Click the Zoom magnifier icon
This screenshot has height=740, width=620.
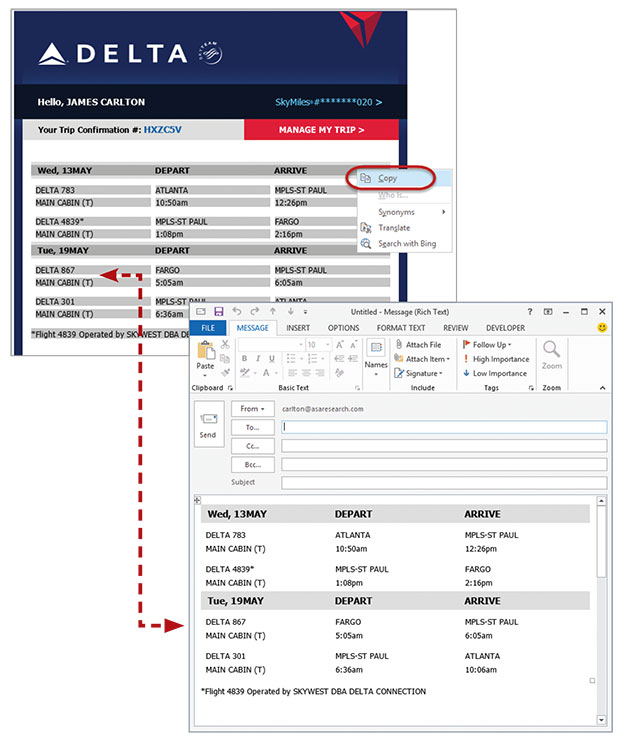(x=551, y=353)
